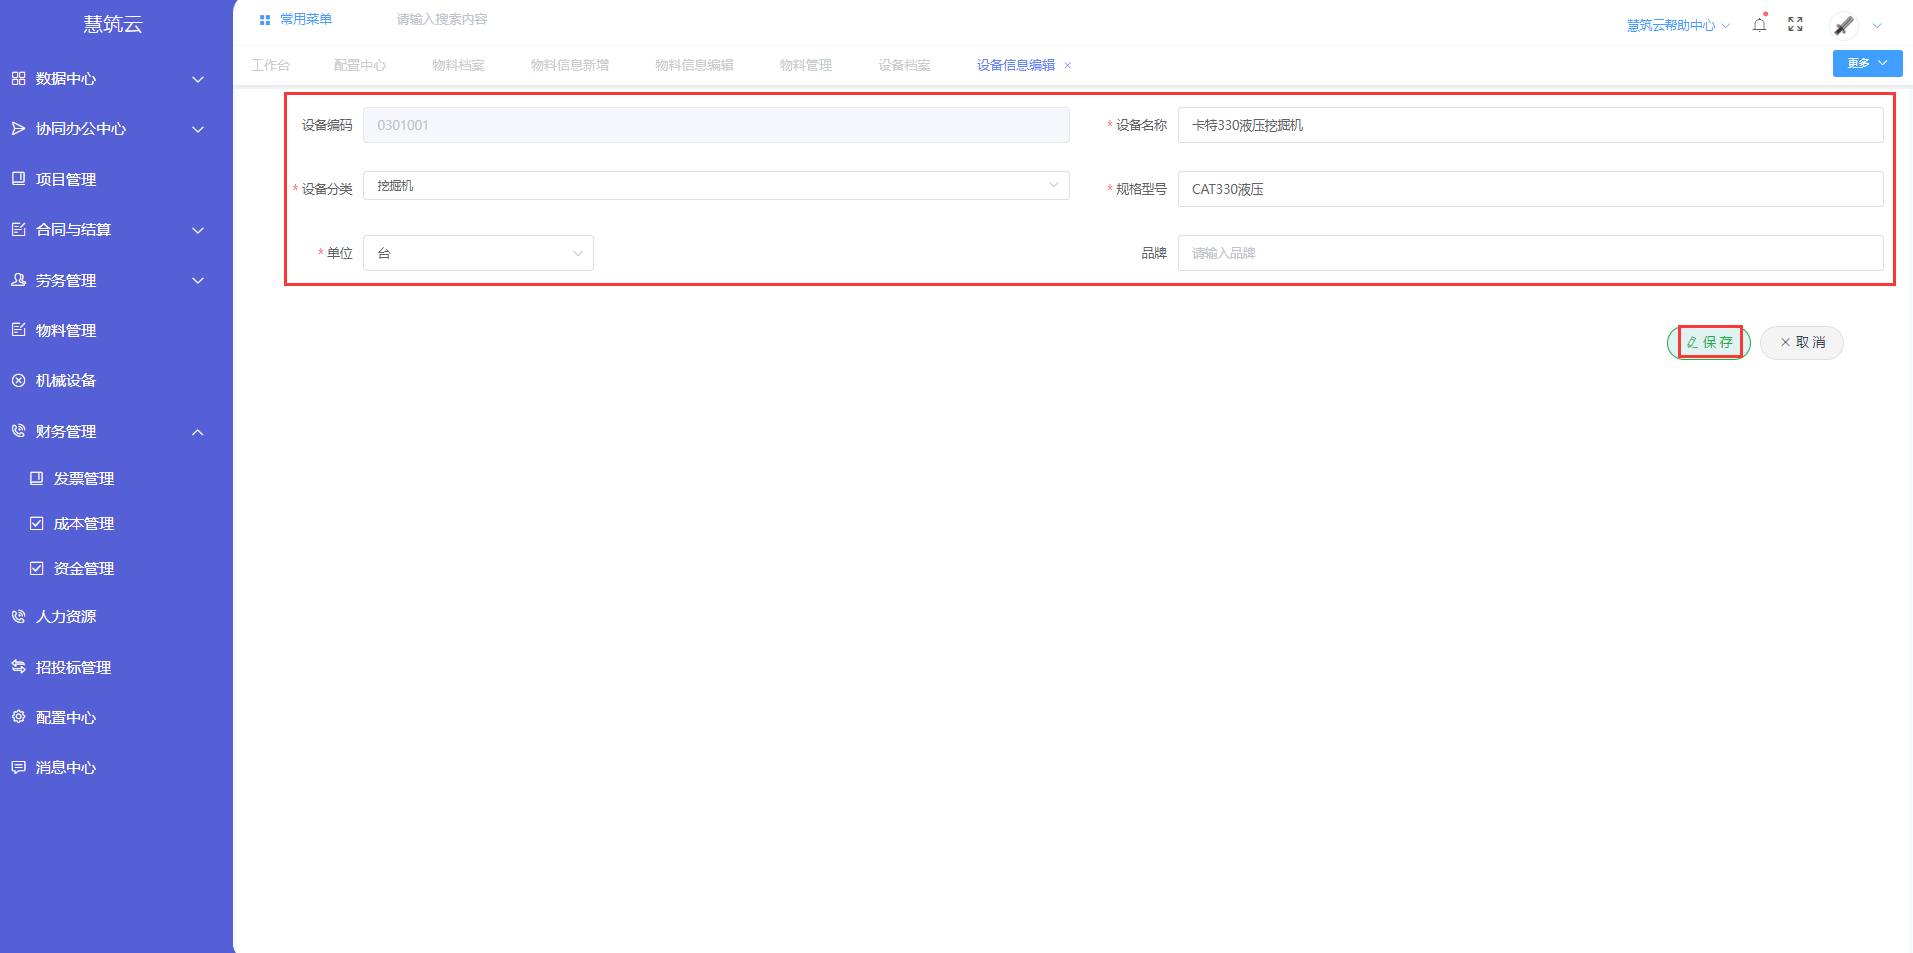Close the 设备信息编辑 tab
This screenshot has width=1913, height=953.
pos(1067,65)
